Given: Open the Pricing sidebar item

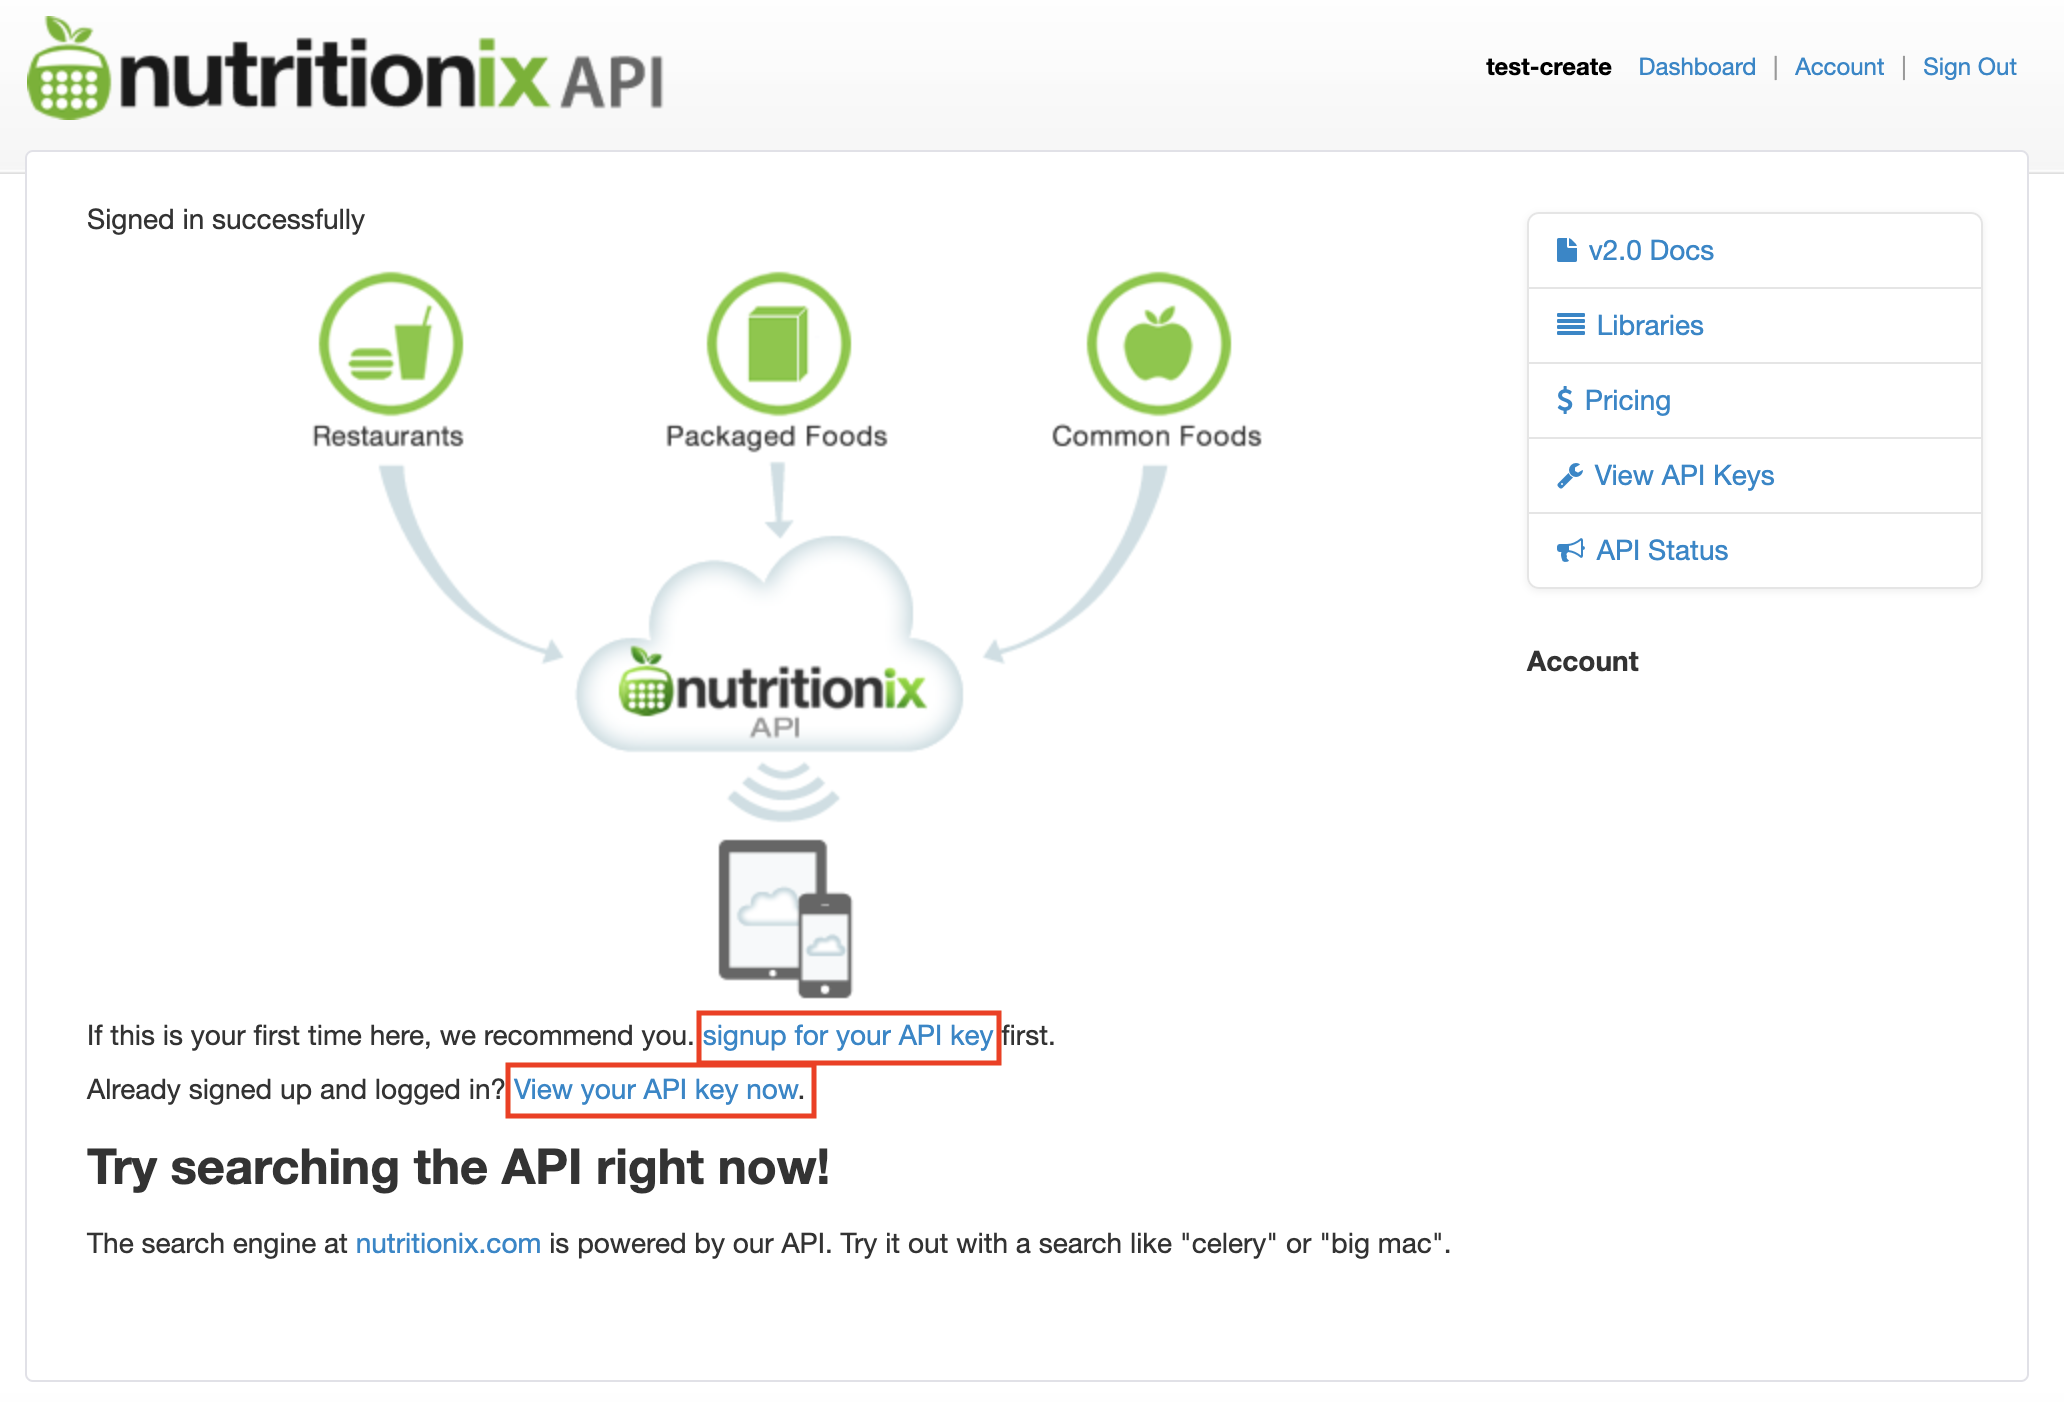Looking at the screenshot, I should pyautogui.click(x=1754, y=400).
